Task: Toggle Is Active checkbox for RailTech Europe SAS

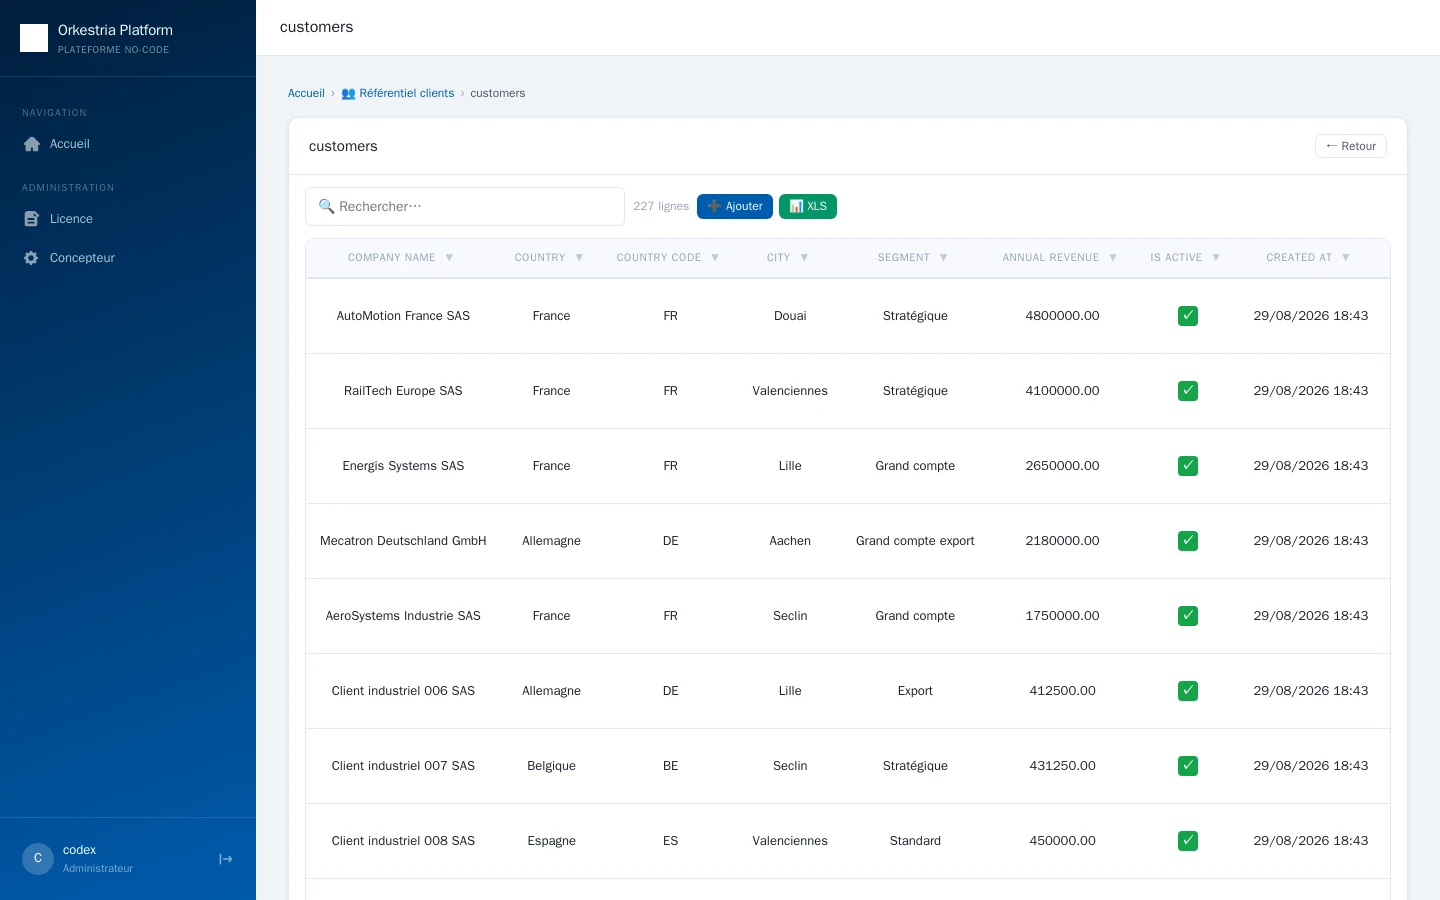Action: tap(1188, 391)
